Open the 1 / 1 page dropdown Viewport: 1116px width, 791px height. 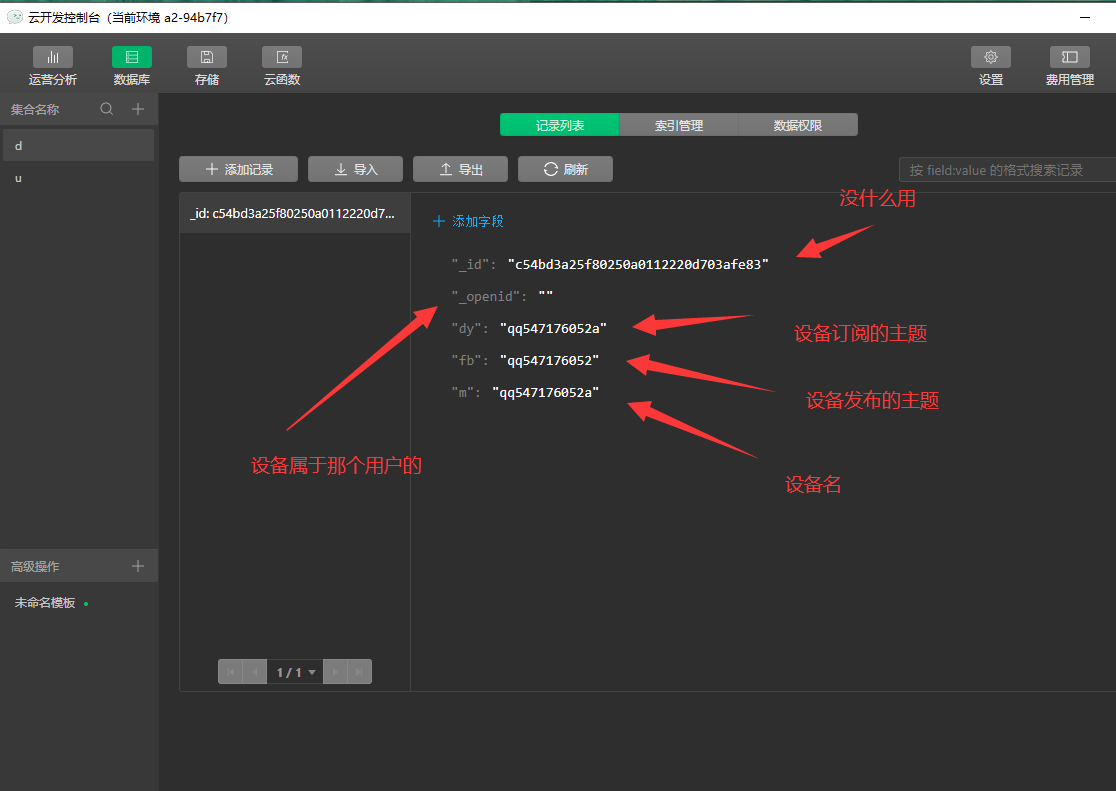pyautogui.click(x=295, y=671)
